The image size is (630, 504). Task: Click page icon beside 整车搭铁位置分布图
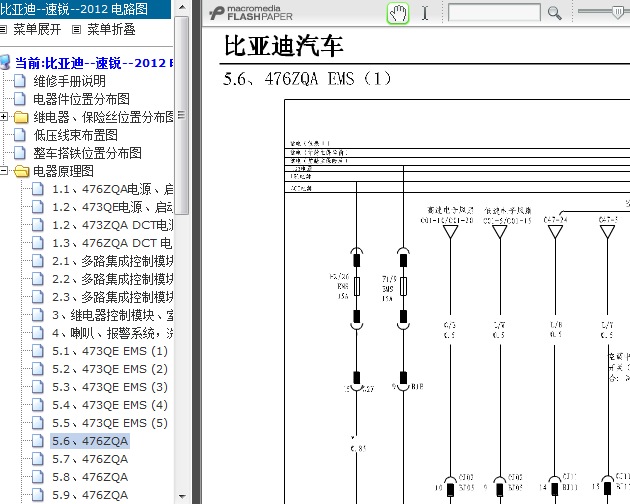click(x=20, y=153)
